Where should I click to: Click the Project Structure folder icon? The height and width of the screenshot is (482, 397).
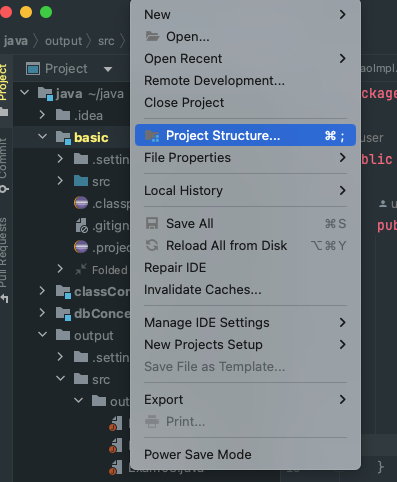(152, 136)
